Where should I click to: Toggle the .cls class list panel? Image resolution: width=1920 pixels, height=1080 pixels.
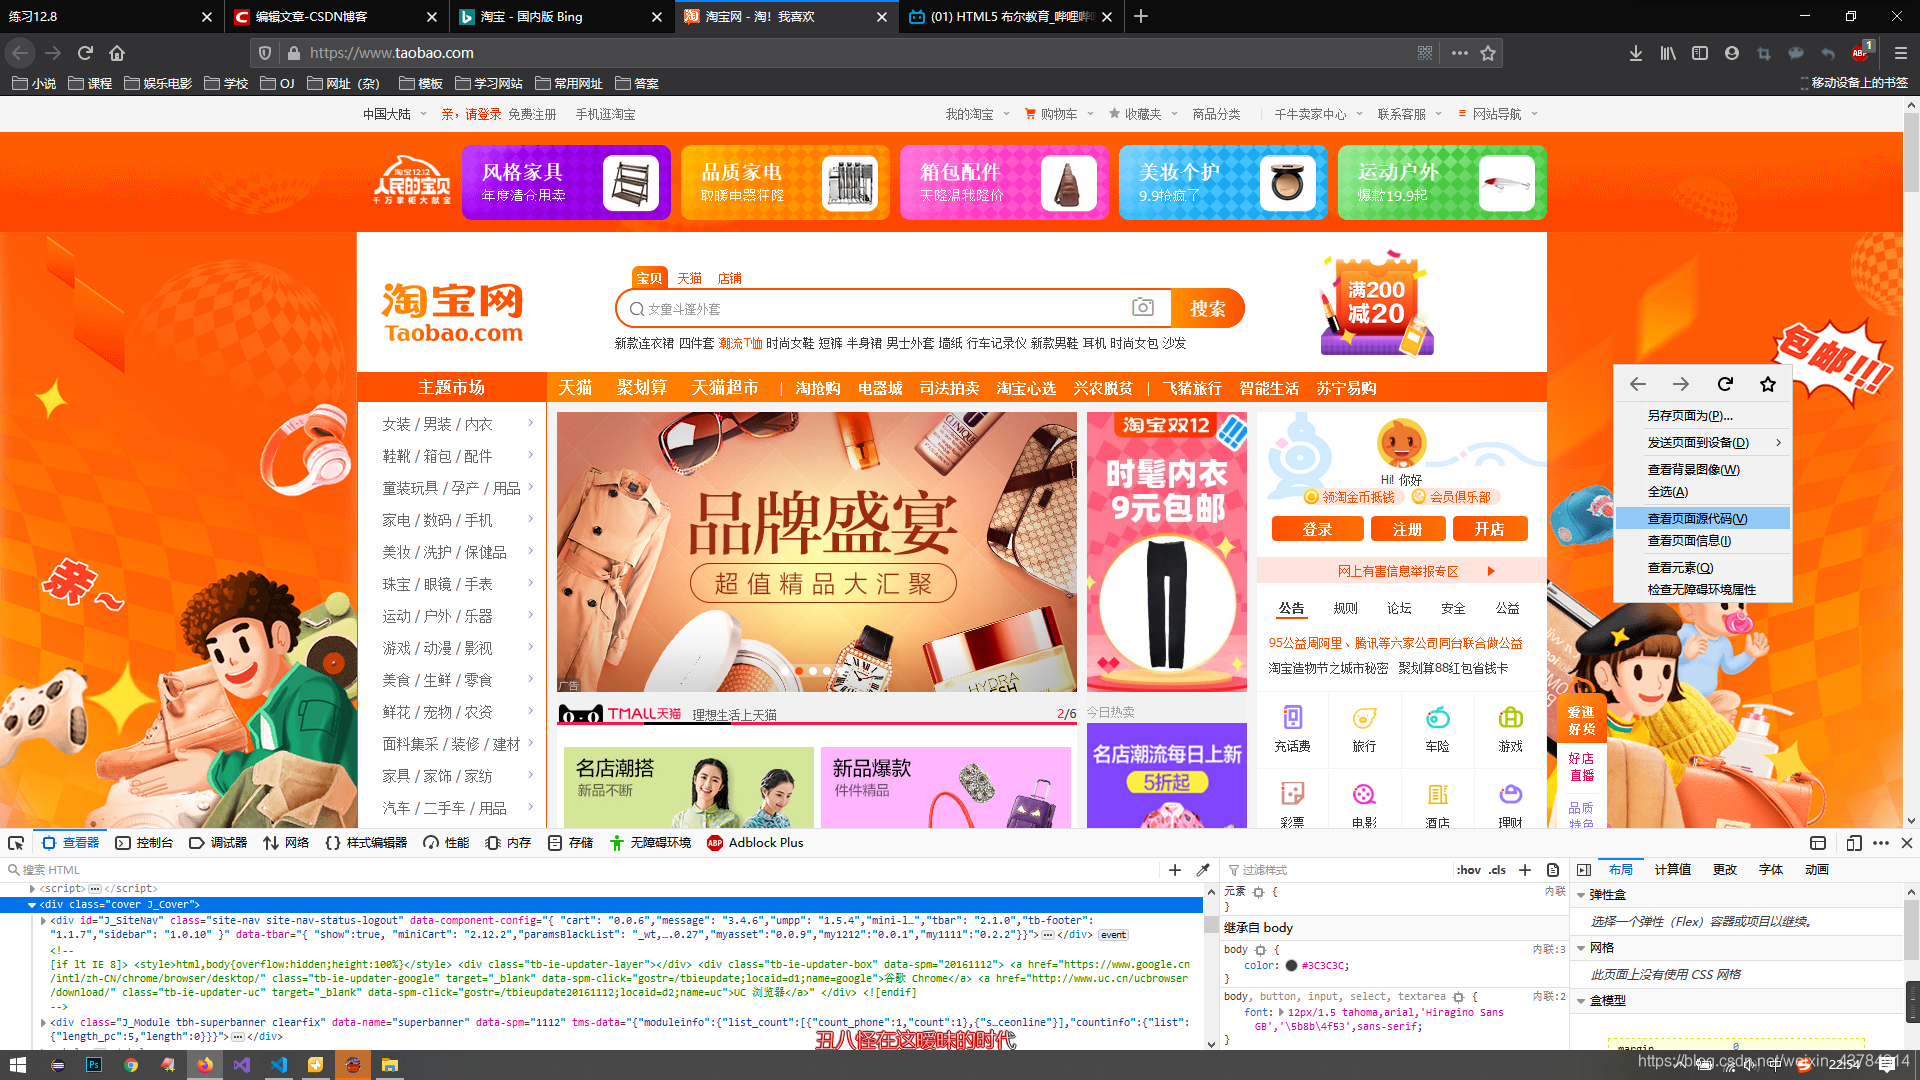pos(1497,870)
